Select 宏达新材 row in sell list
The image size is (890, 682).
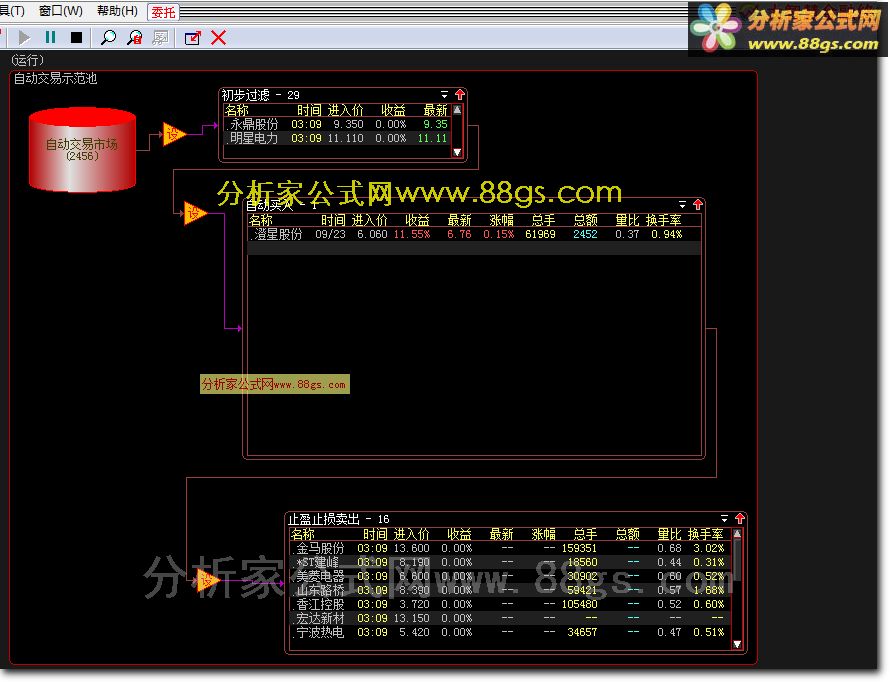click(511, 618)
